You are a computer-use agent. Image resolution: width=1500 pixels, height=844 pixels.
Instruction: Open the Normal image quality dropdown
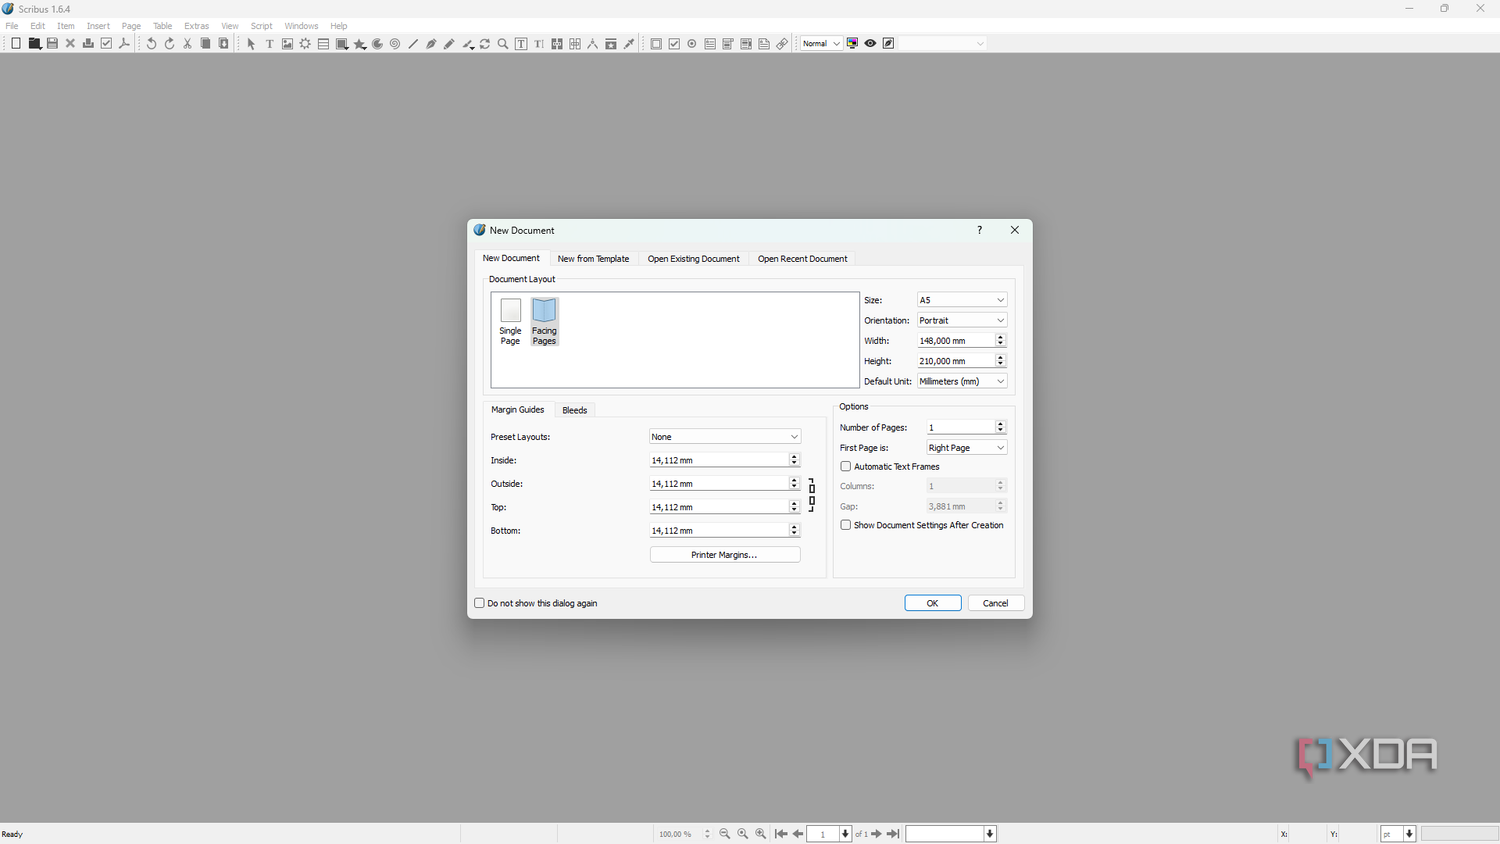click(821, 44)
